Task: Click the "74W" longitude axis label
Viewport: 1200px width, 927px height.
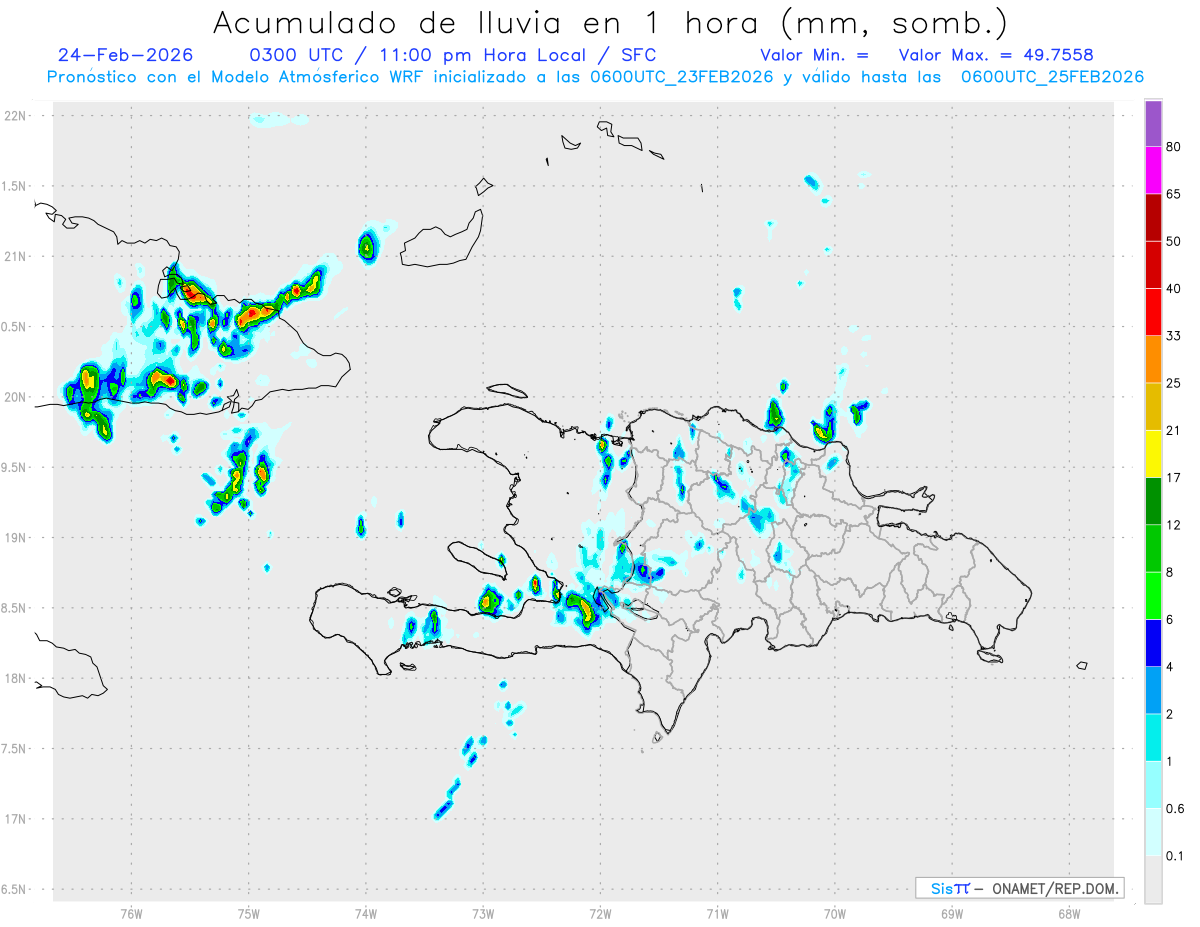Action: tap(366, 913)
